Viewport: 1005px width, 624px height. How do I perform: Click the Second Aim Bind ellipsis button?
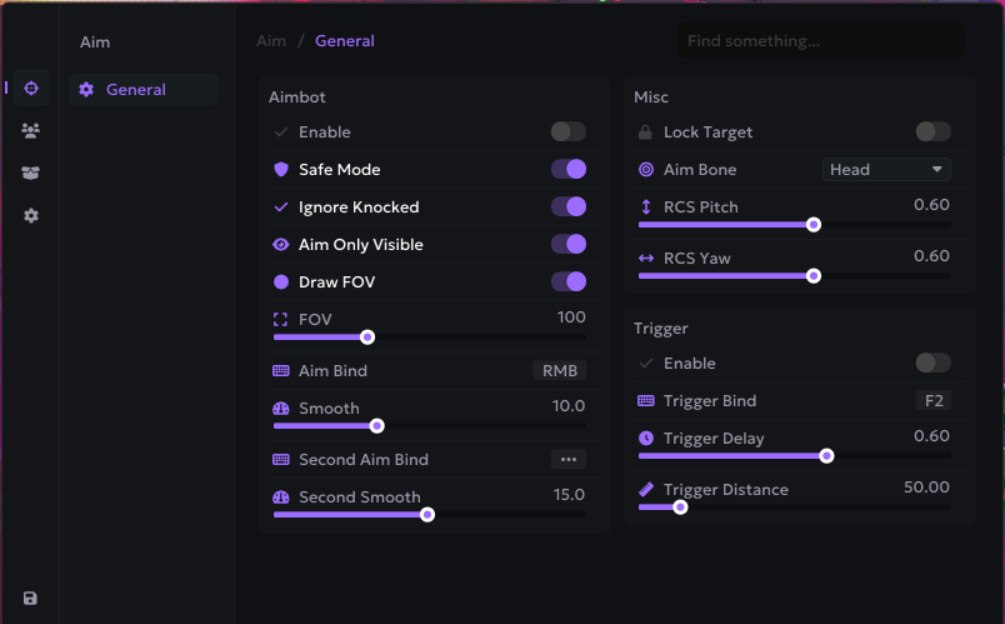pos(569,459)
